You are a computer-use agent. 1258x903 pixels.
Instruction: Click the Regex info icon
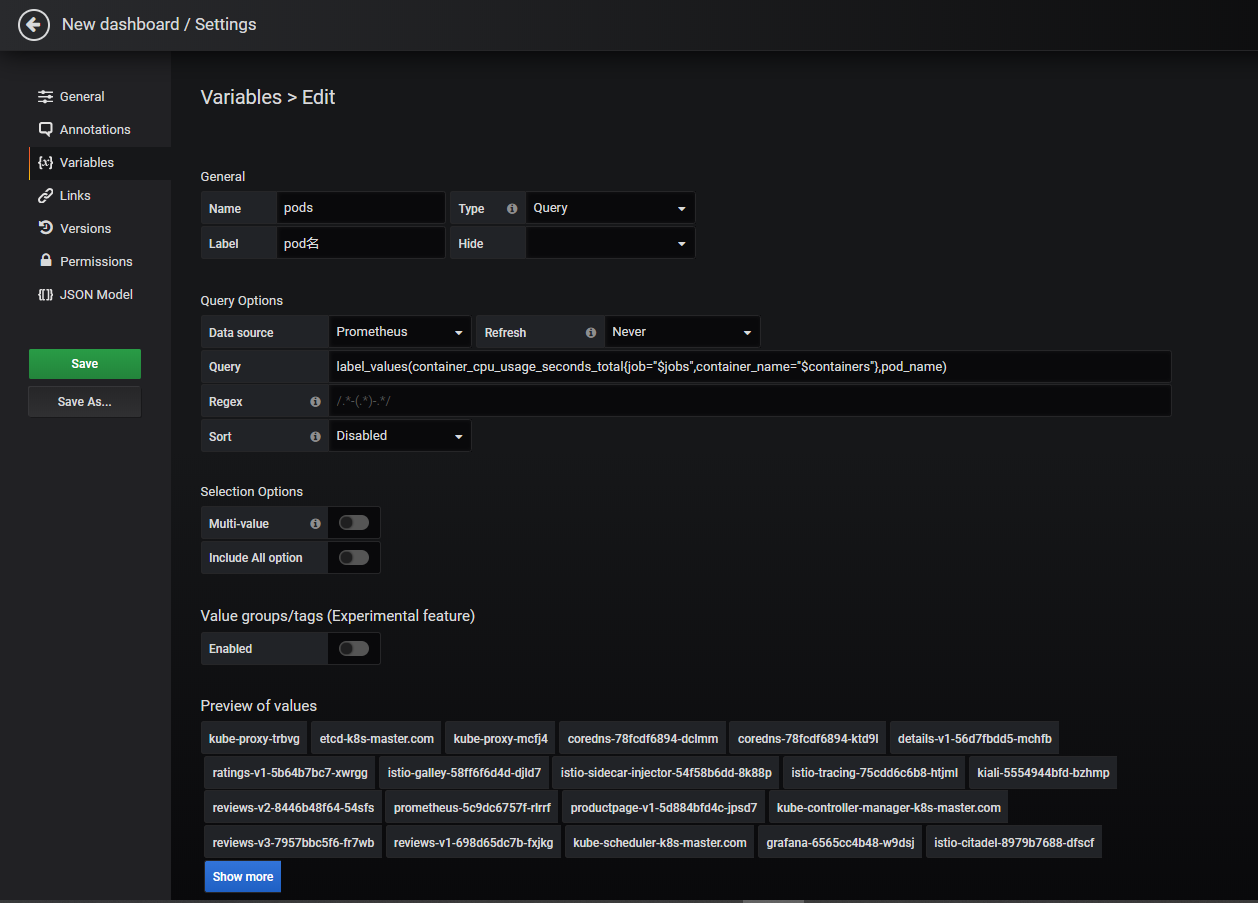[315, 402]
